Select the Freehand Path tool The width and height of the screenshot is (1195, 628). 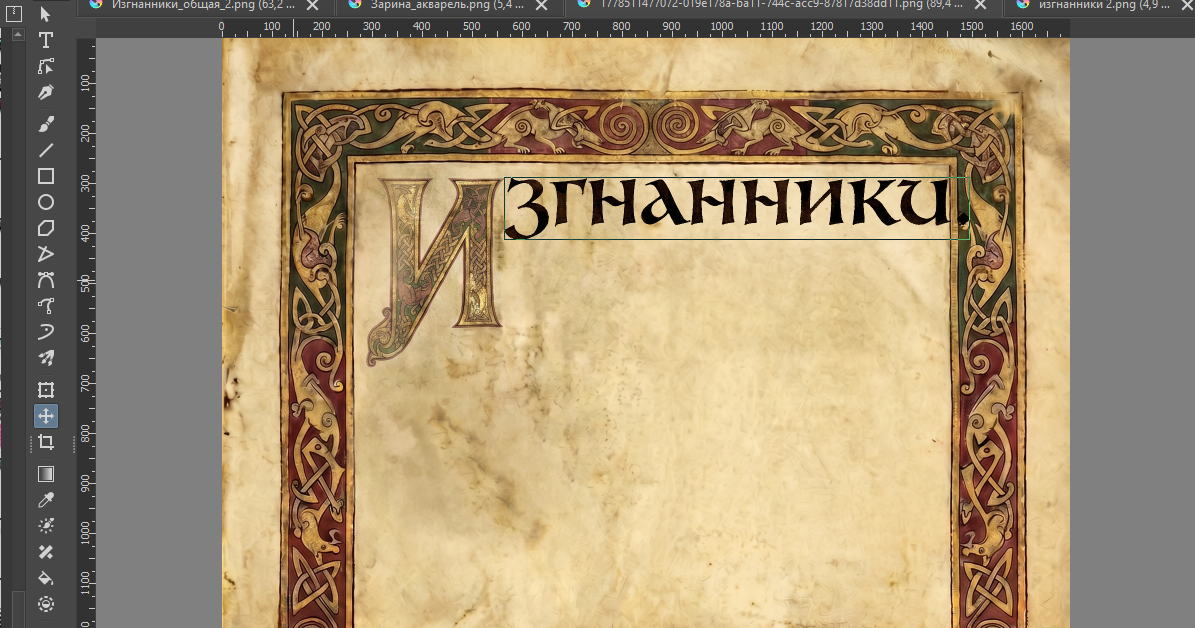(46, 306)
